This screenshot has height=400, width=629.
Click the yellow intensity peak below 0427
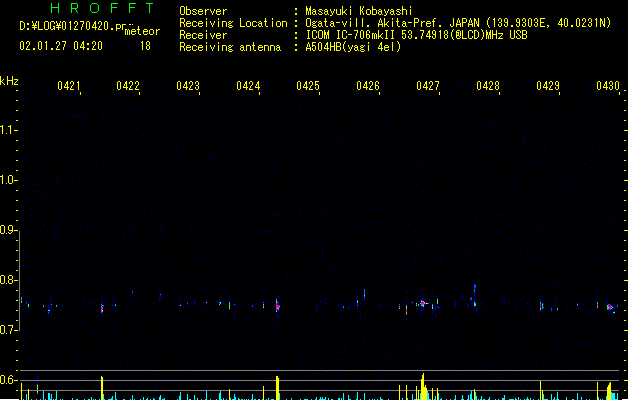pos(423,386)
